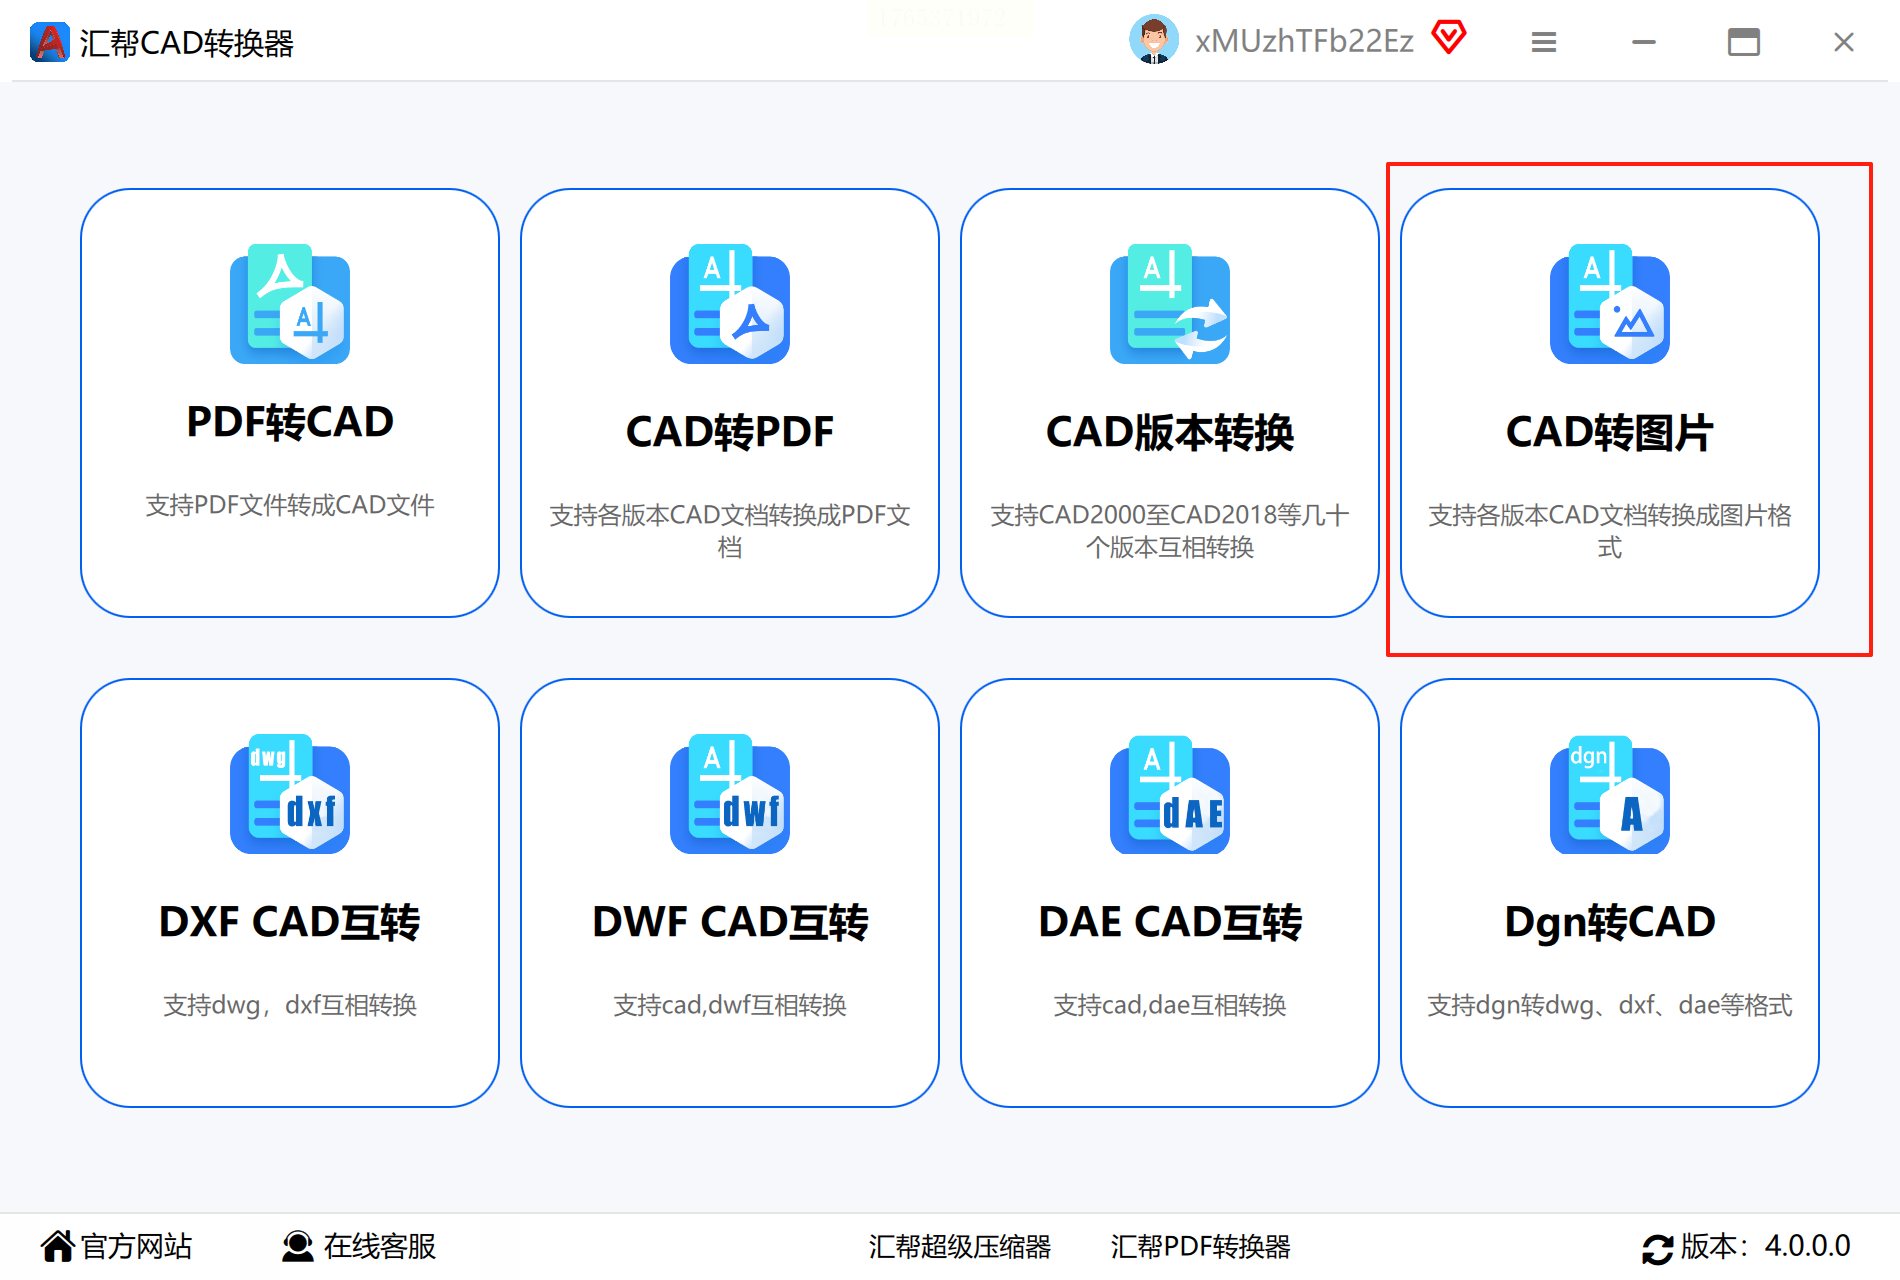Click the CAD转图片 card icon
This screenshot has height=1280, width=1900.
(1610, 304)
